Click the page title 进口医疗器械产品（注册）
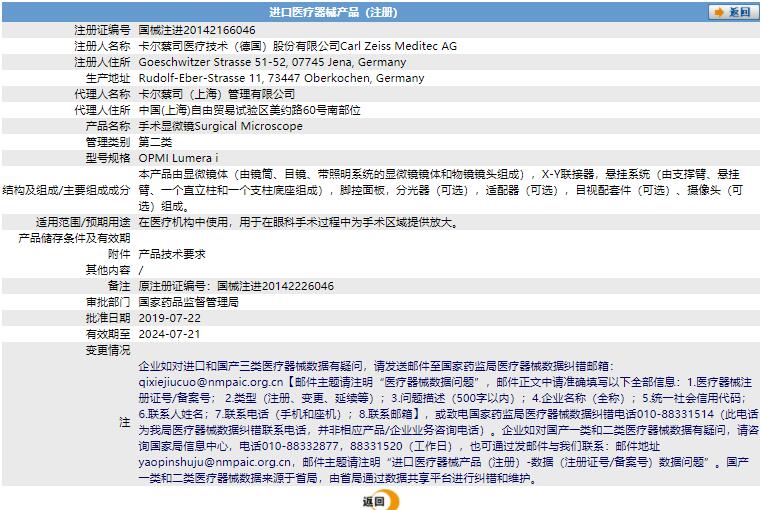This screenshot has height=510, width=762. click(333, 12)
